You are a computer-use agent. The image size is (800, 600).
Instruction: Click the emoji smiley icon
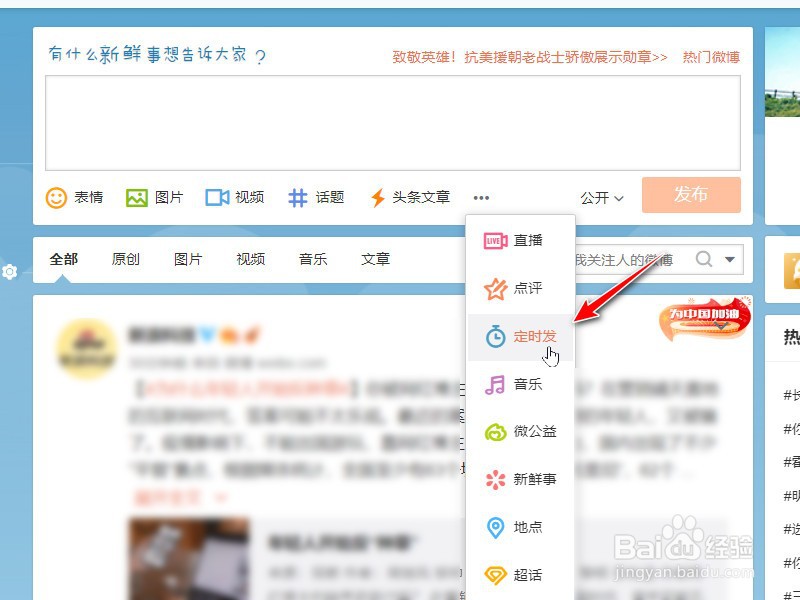tap(56, 197)
